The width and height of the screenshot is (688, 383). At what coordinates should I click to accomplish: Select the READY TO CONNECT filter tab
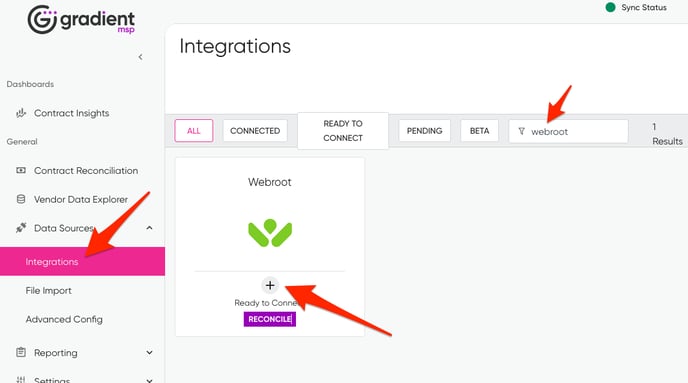343,131
